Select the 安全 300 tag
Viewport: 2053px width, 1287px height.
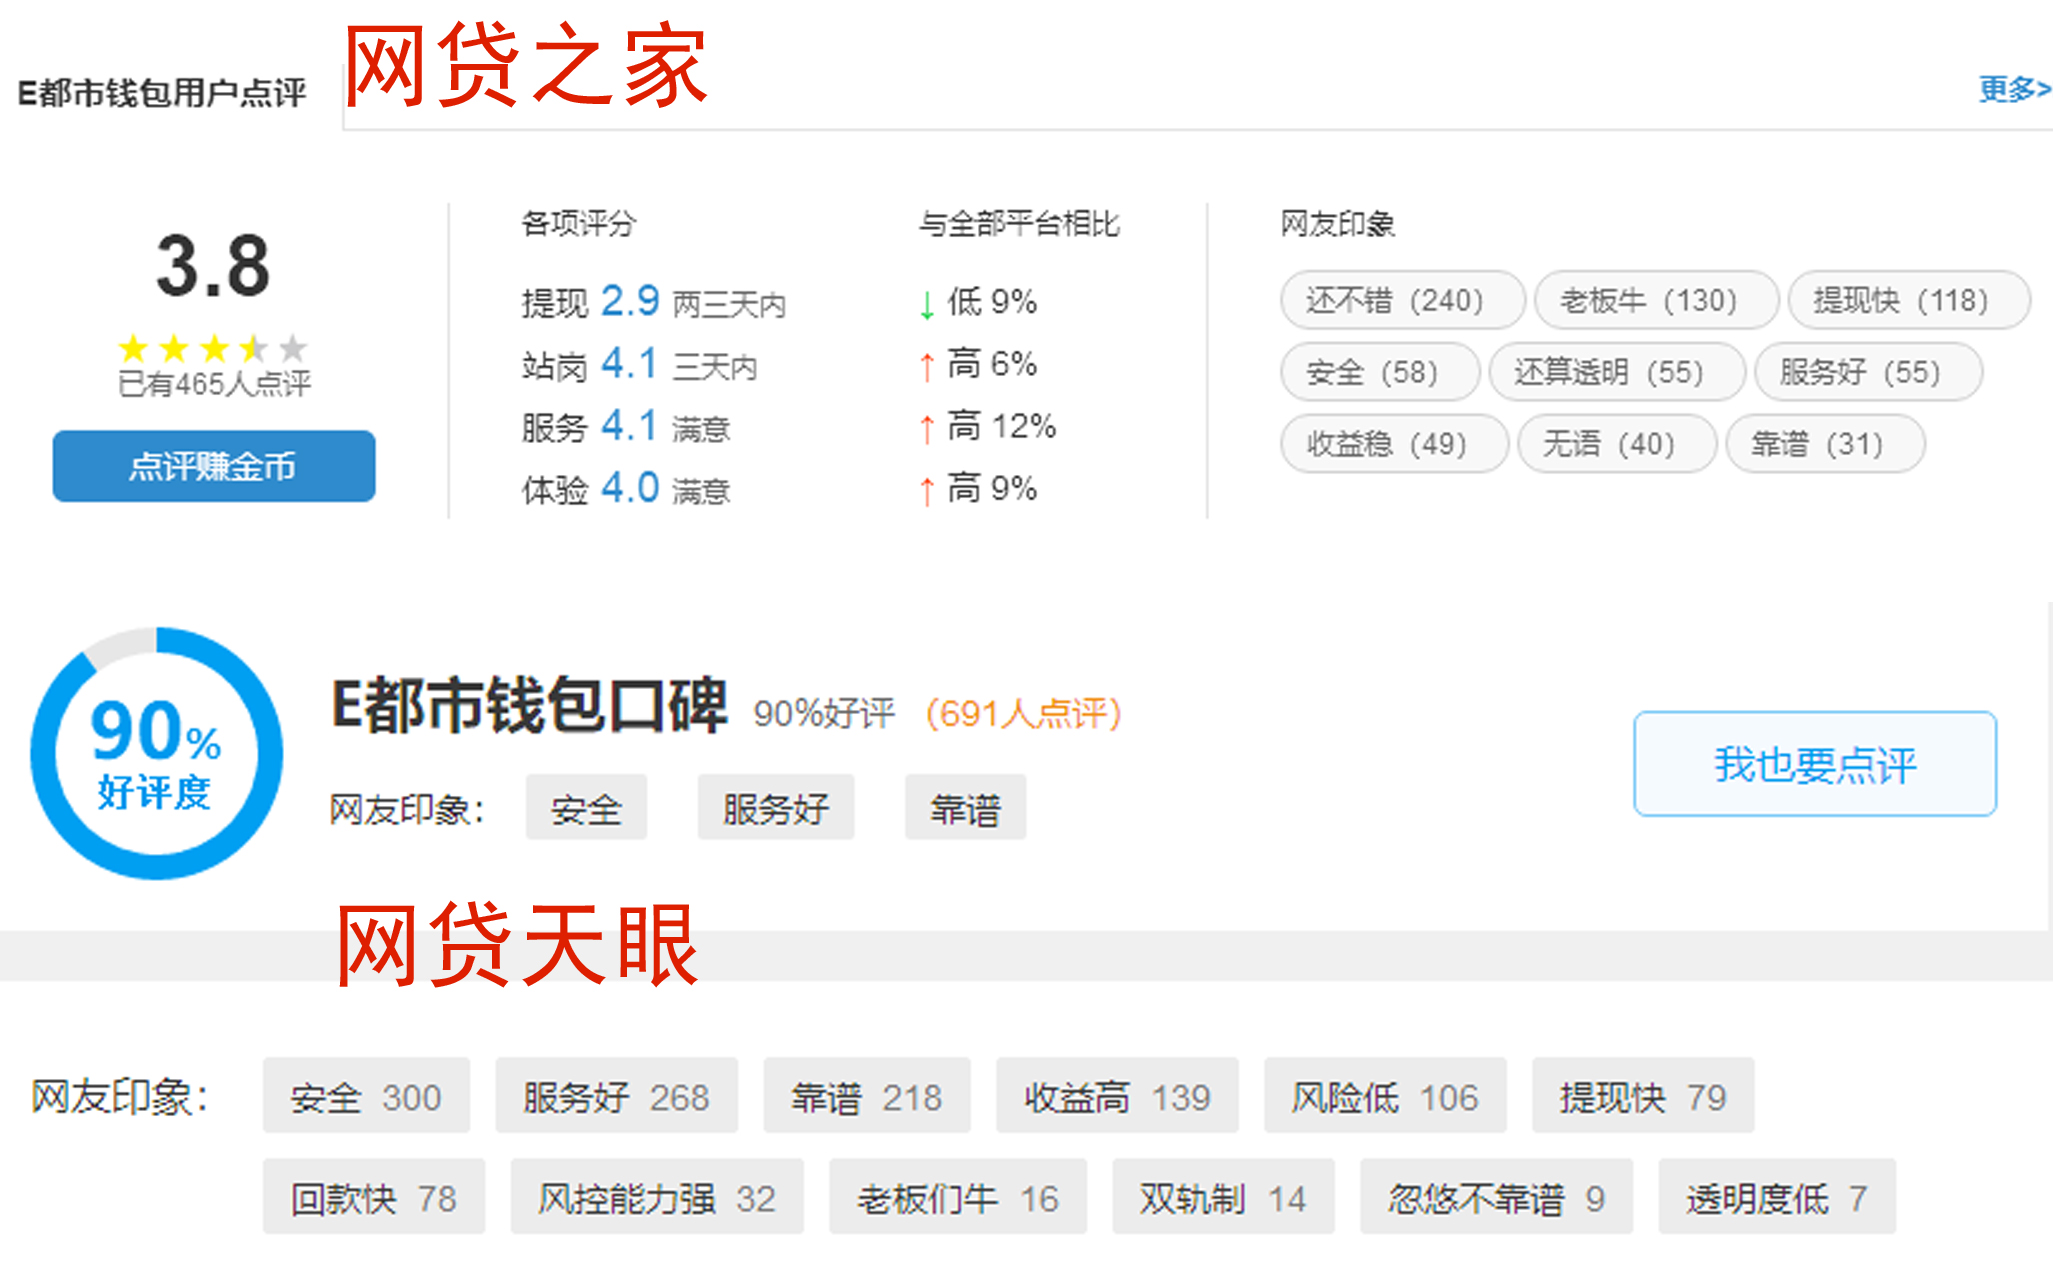(366, 1096)
